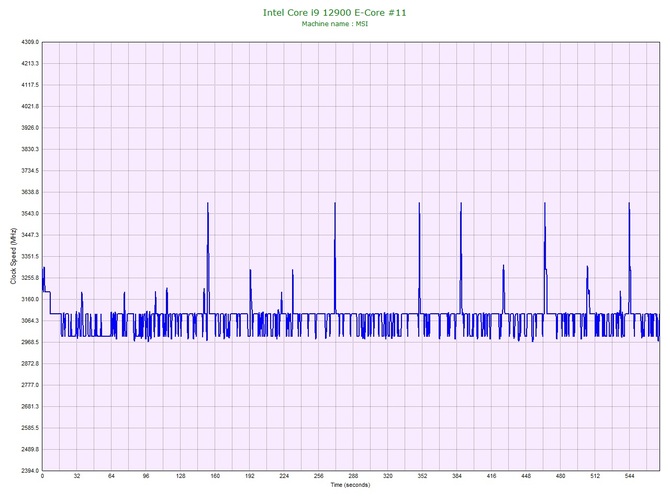The image size is (670, 502).
Task: Click the 'Time (seconds)' axis label
Action: pos(350,485)
